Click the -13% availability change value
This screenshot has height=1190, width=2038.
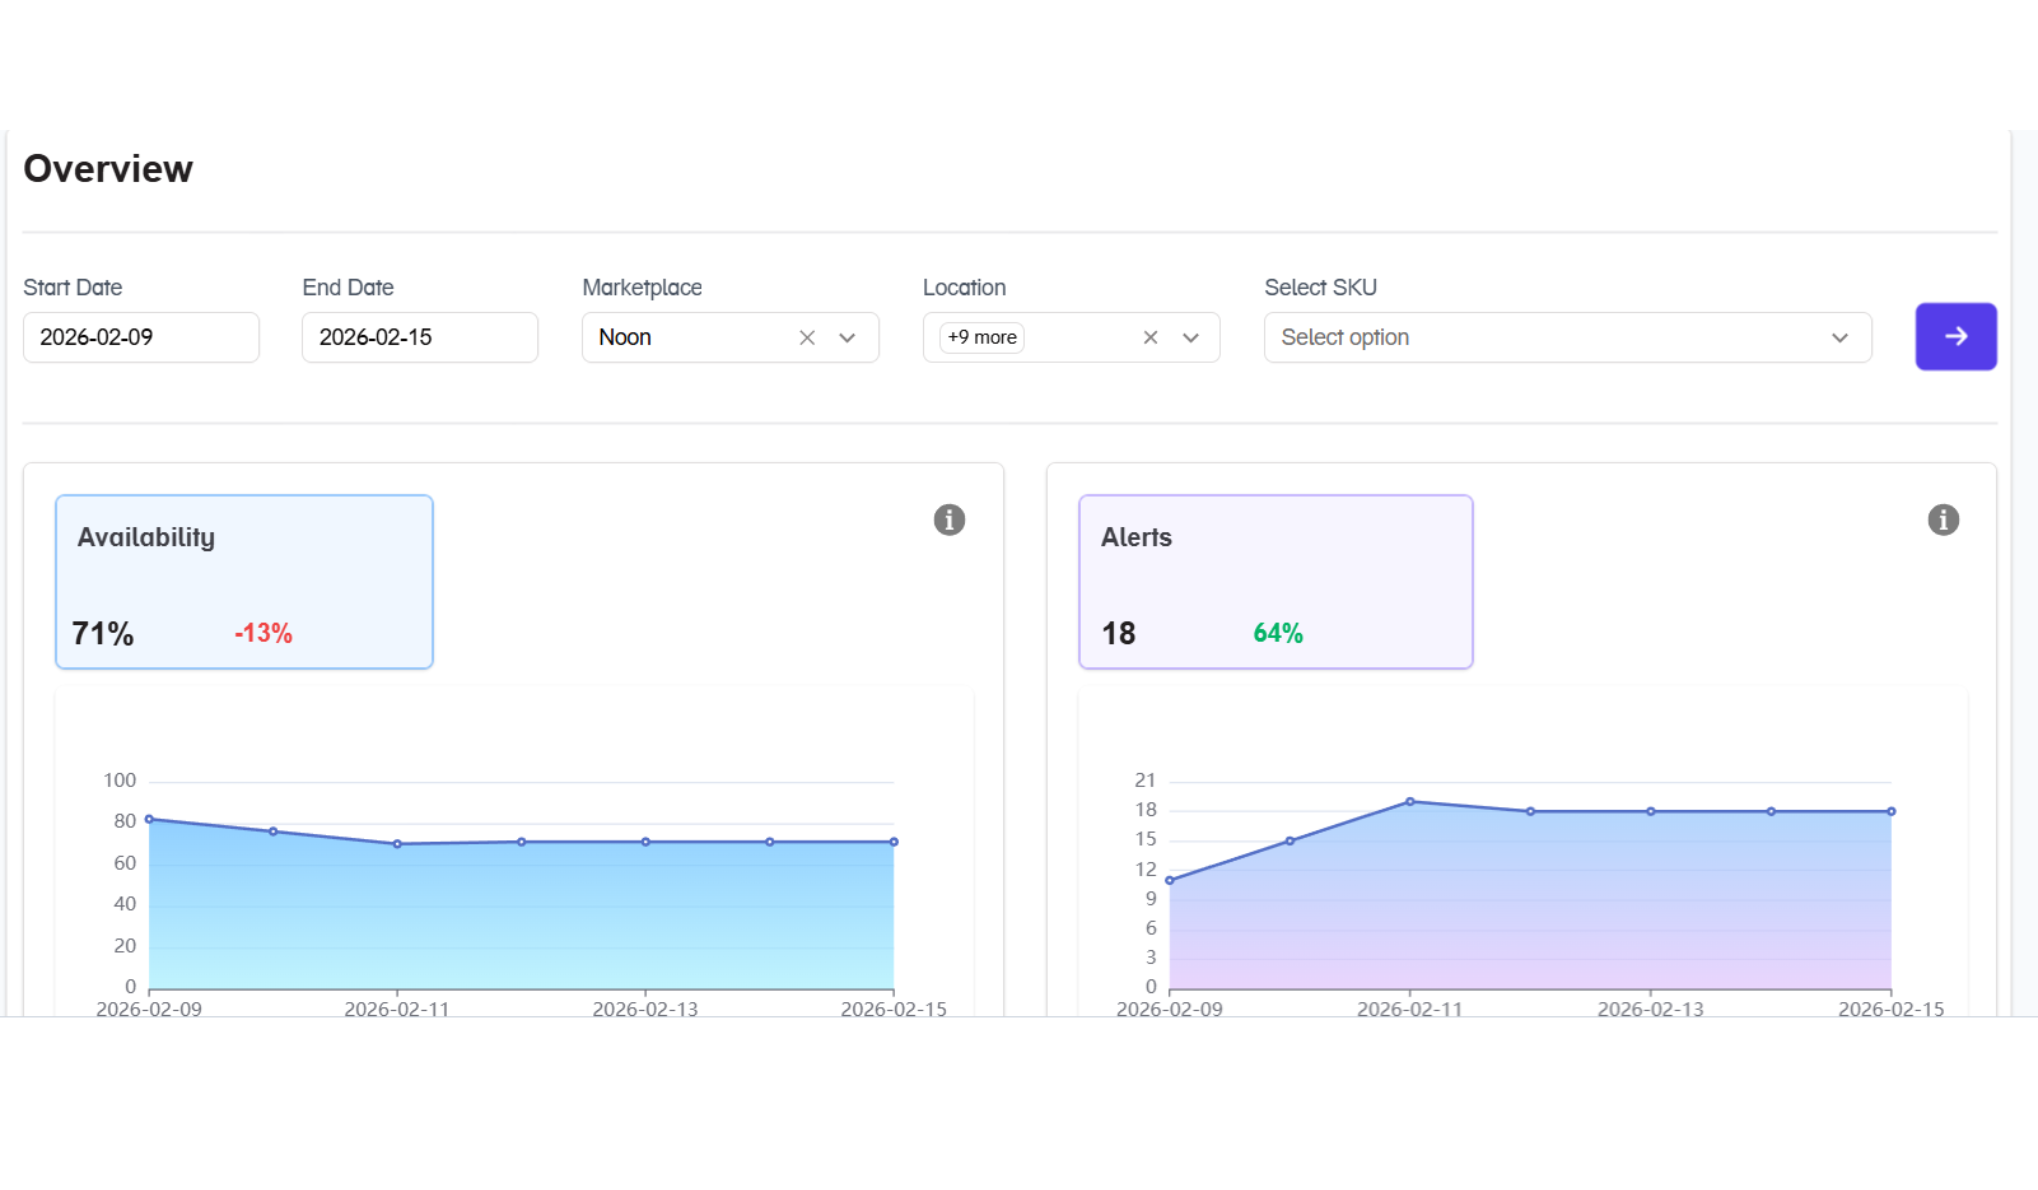click(x=263, y=633)
